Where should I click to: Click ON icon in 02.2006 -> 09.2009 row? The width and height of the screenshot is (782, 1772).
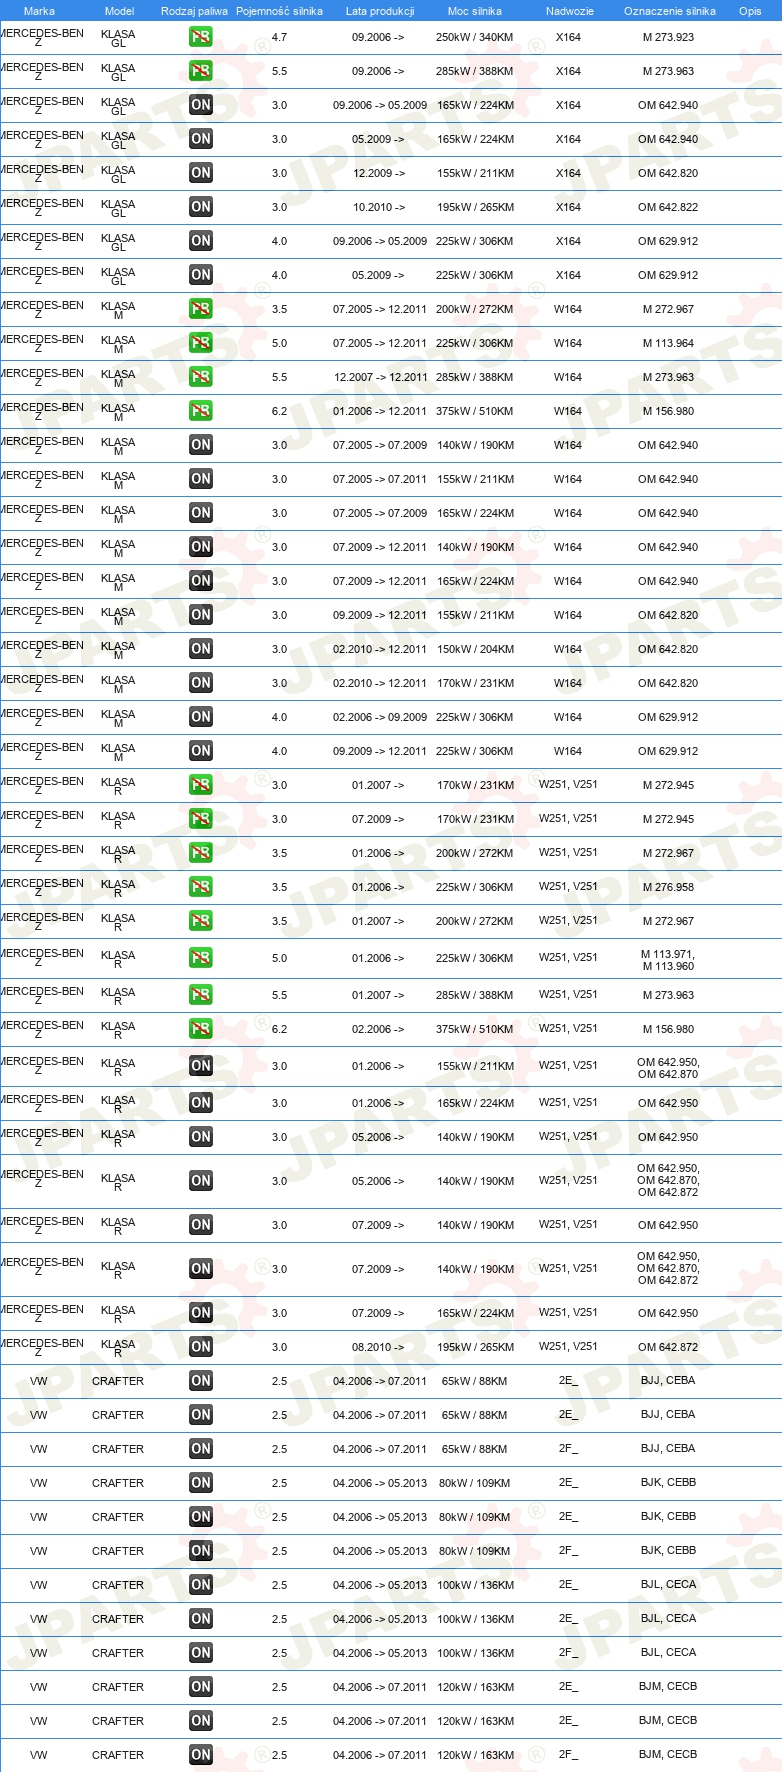[201, 717]
